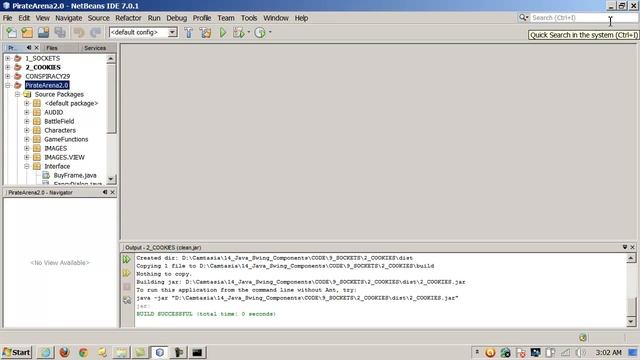Open the Team menu

pyautogui.click(x=226, y=18)
